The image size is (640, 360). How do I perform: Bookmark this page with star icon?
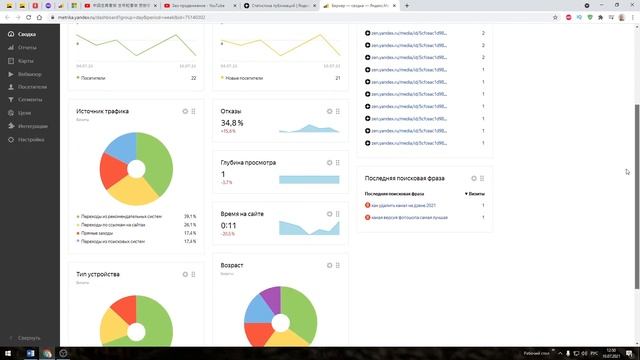[555, 18]
